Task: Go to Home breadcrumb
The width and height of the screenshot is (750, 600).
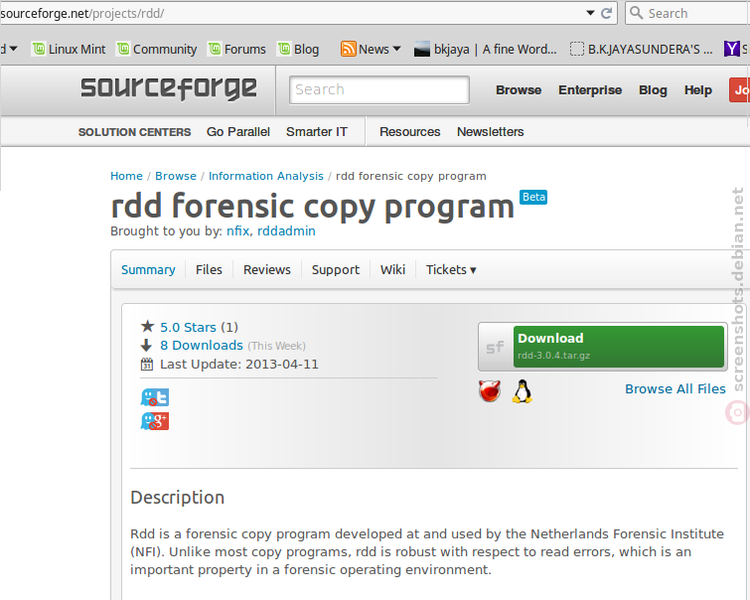Action: click(x=126, y=176)
